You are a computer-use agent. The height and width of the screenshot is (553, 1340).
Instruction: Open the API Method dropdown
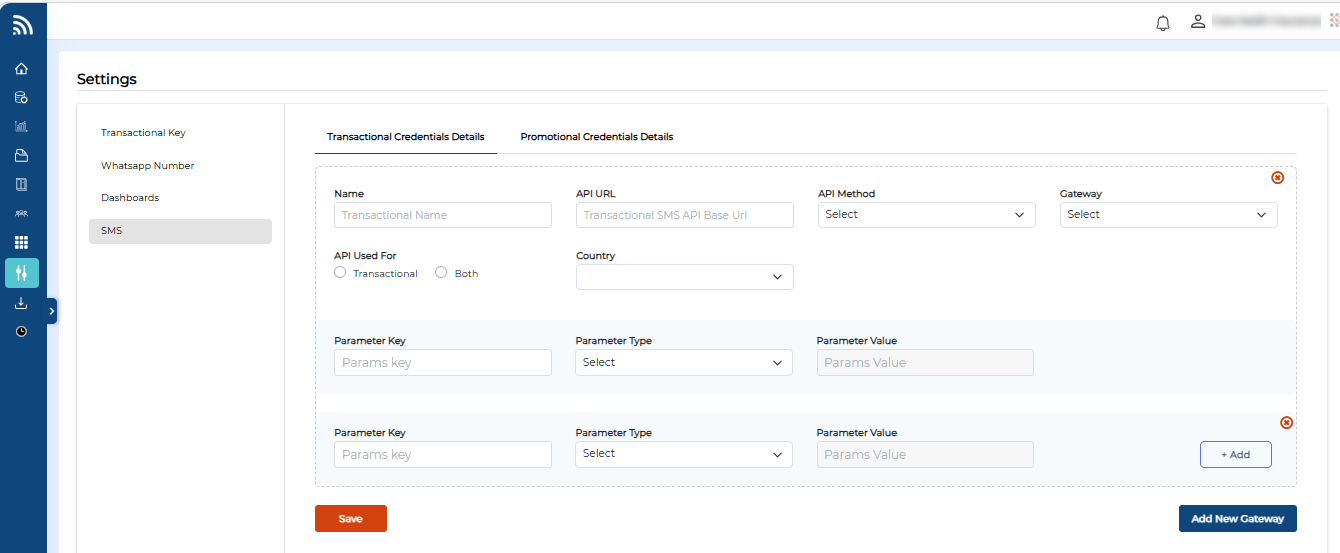(x=926, y=215)
